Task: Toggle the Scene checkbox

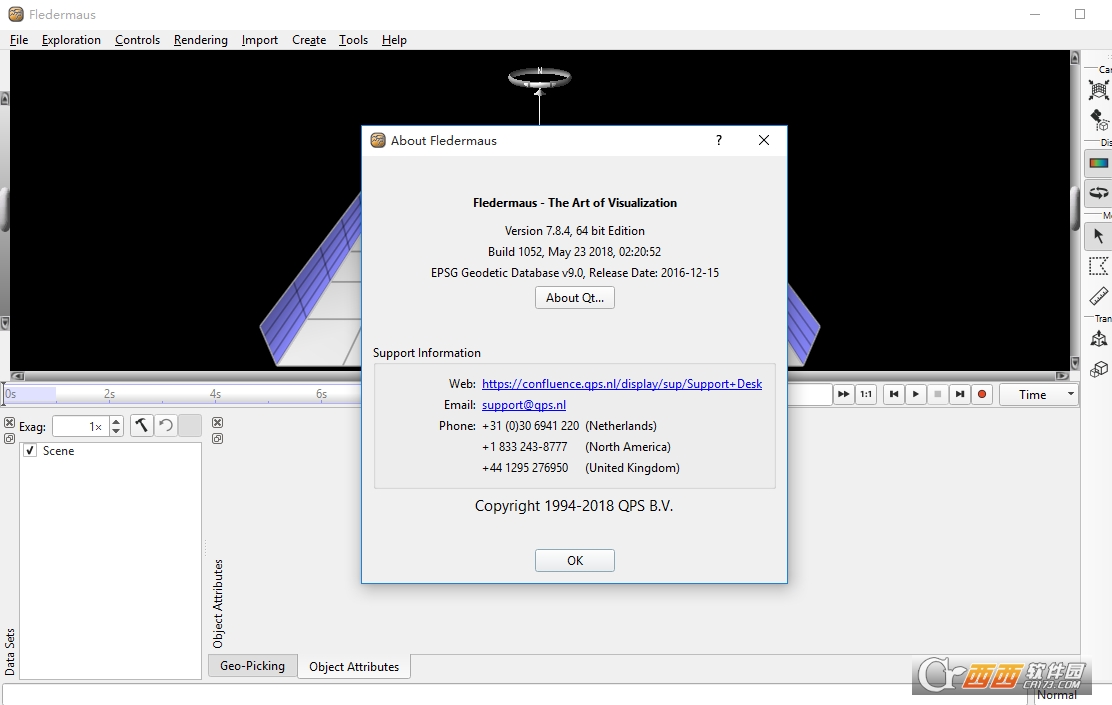Action: 30,451
